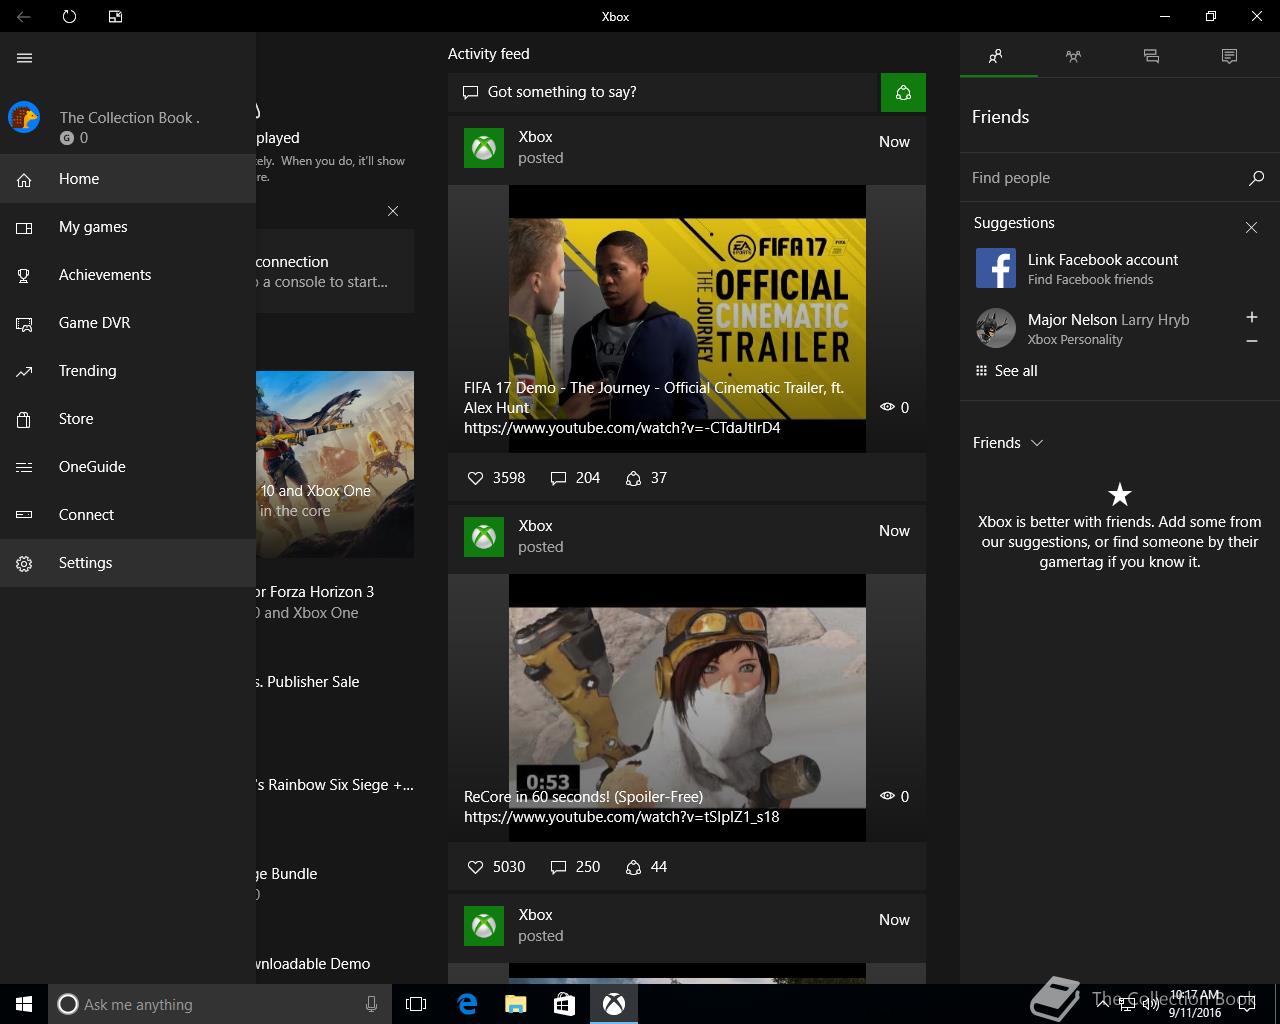Expand the Friends filter dropdown
The image size is (1280, 1024).
click(x=1008, y=443)
